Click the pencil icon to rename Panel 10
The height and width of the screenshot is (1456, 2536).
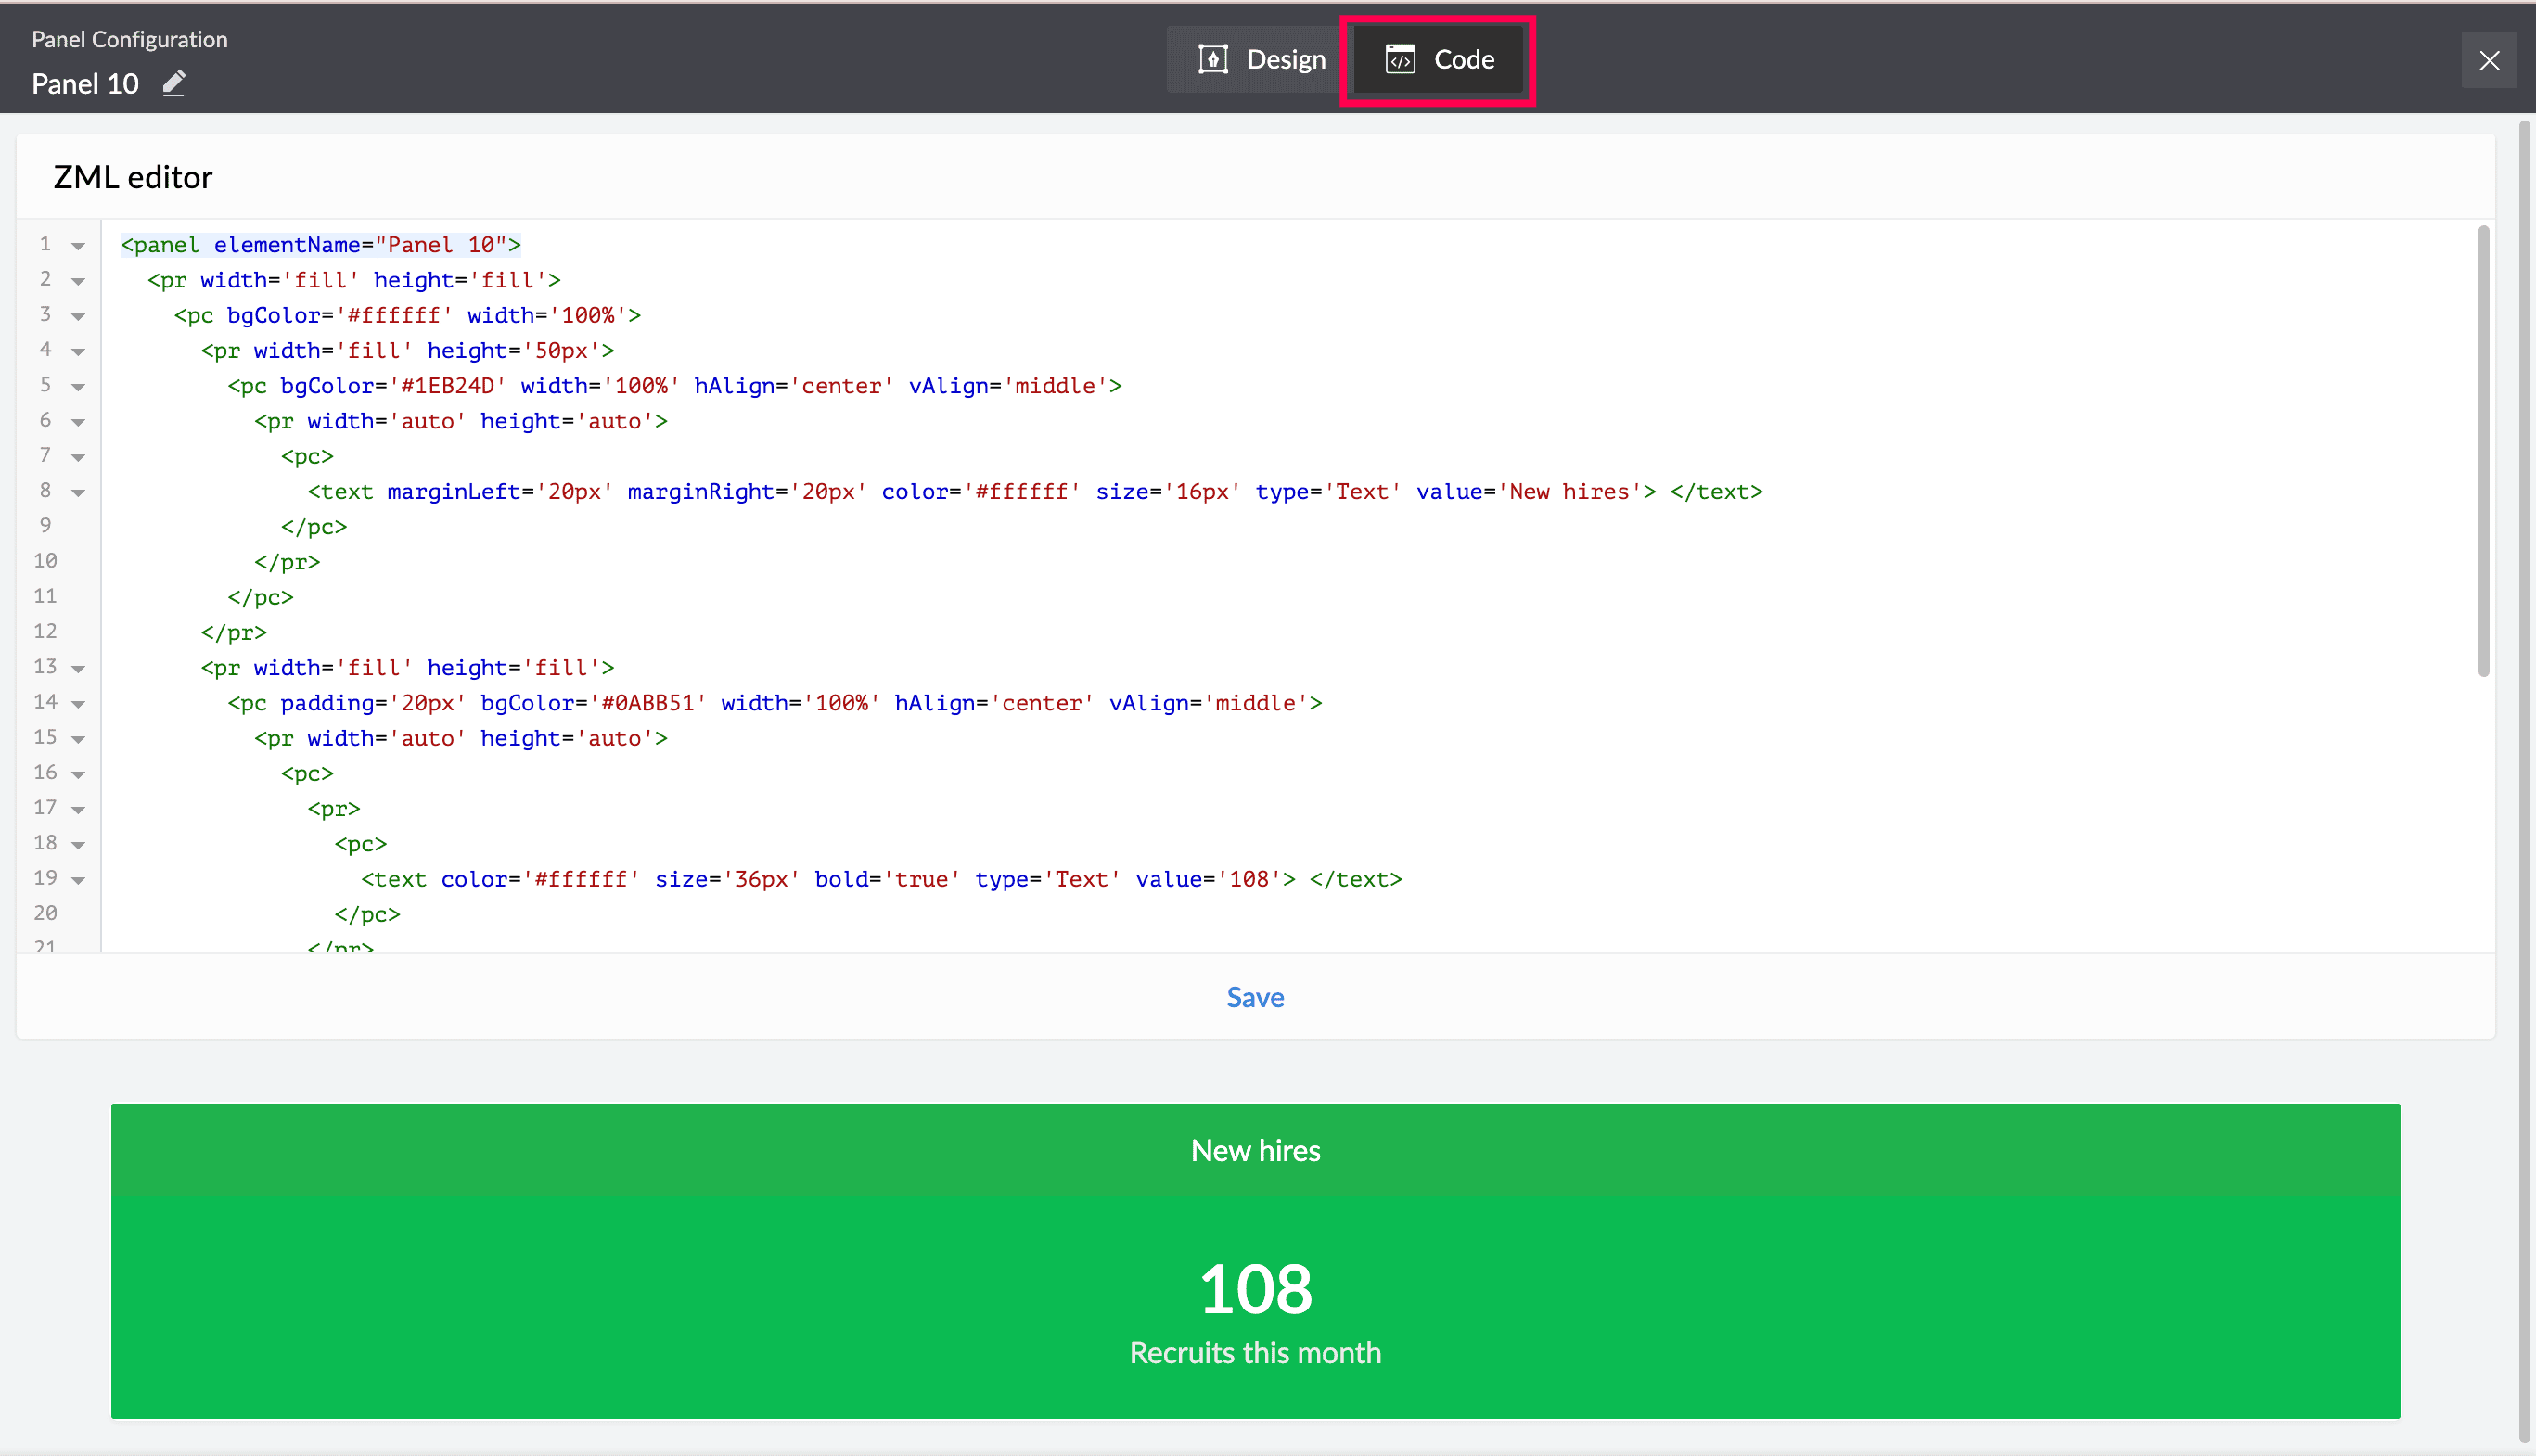(174, 83)
